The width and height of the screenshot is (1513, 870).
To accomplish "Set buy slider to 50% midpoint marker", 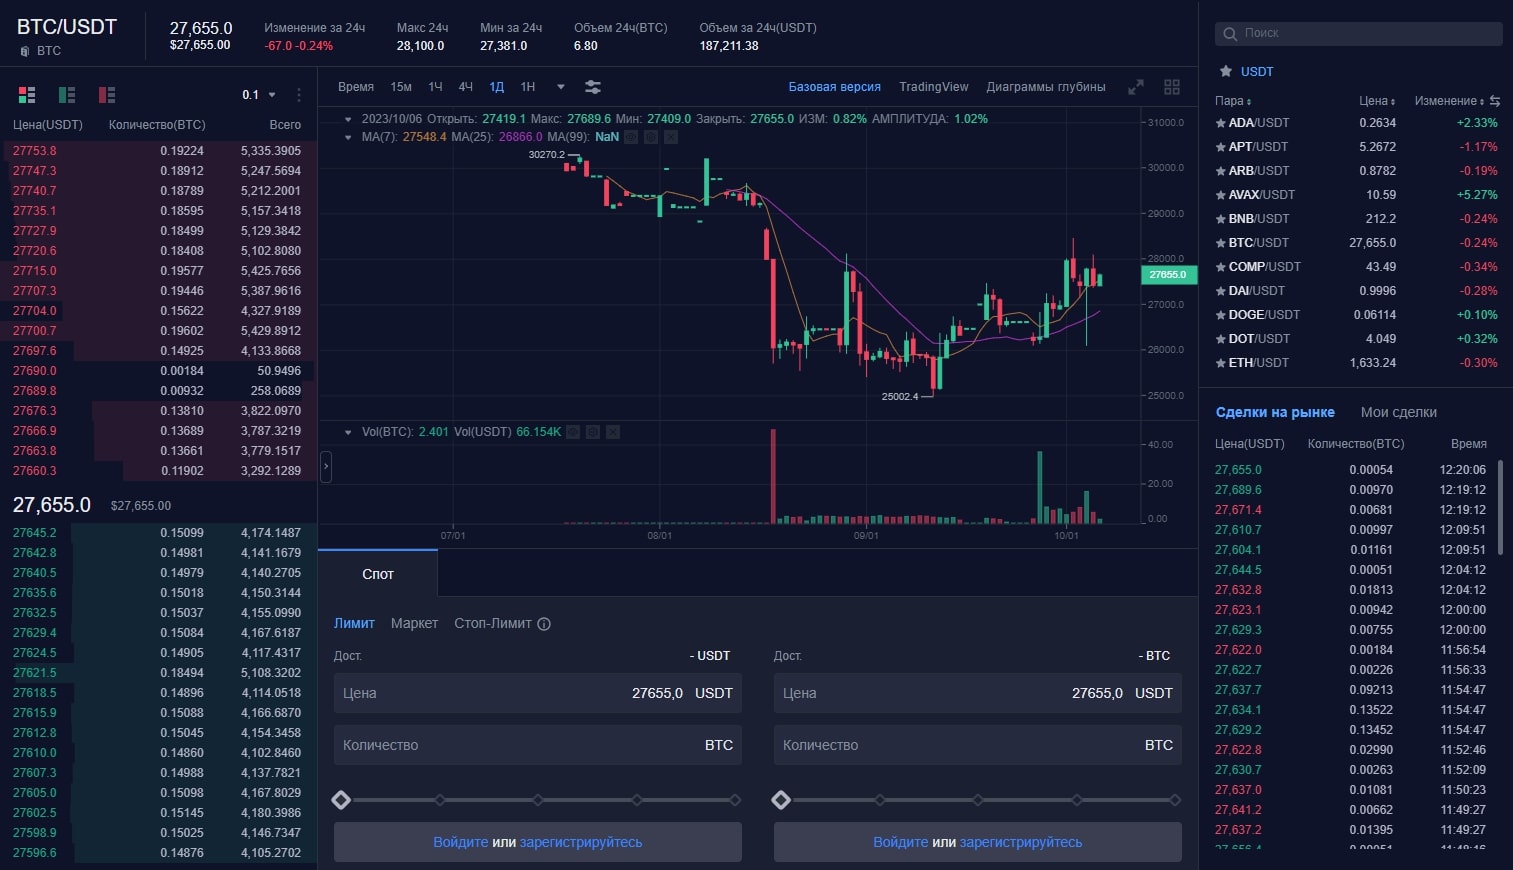I will pyautogui.click(x=538, y=800).
